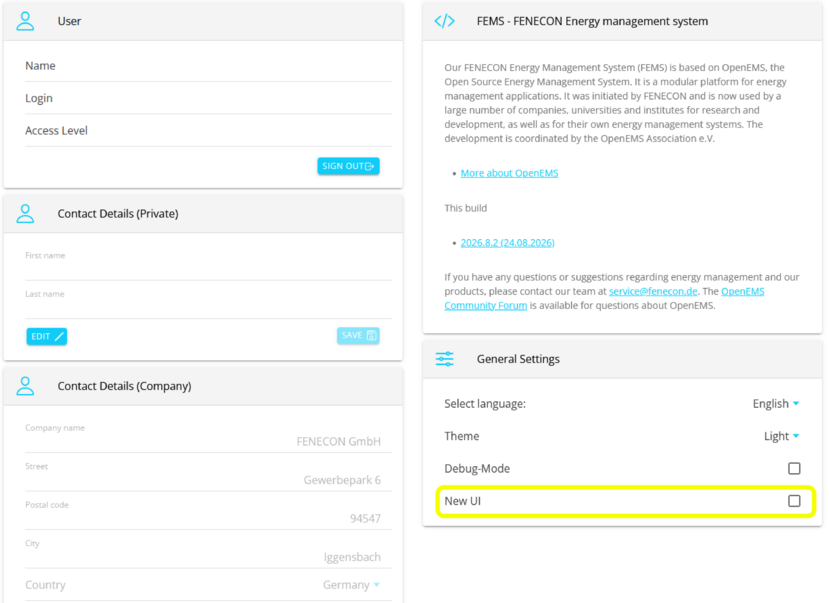This screenshot has height=603, width=829.
Task: Click the Last name input field
Action: click(x=208, y=302)
